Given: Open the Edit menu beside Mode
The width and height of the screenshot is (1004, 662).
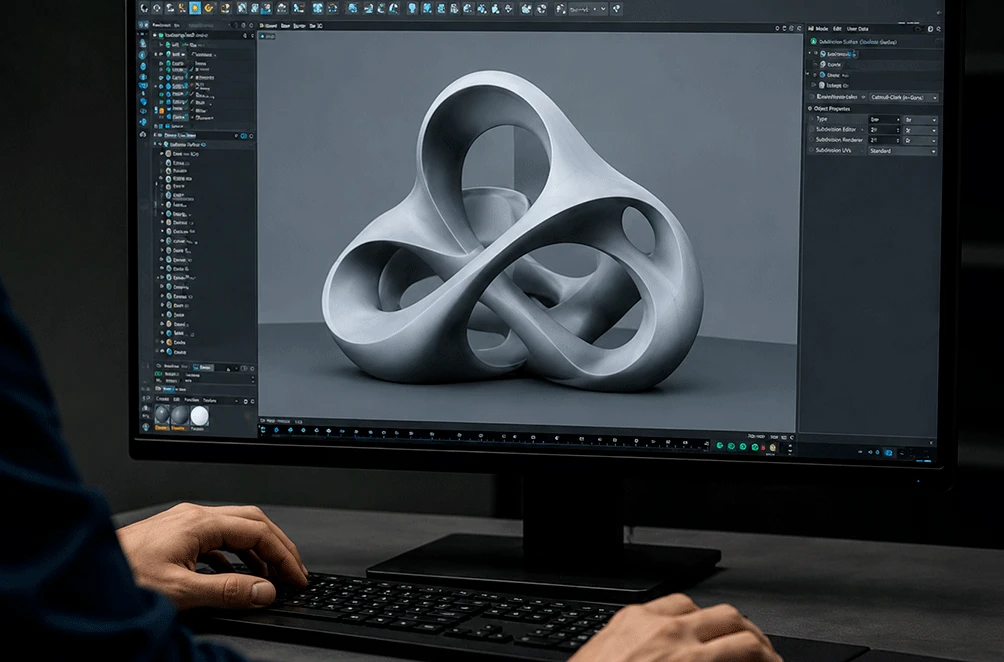Looking at the screenshot, I should tap(837, 29).
